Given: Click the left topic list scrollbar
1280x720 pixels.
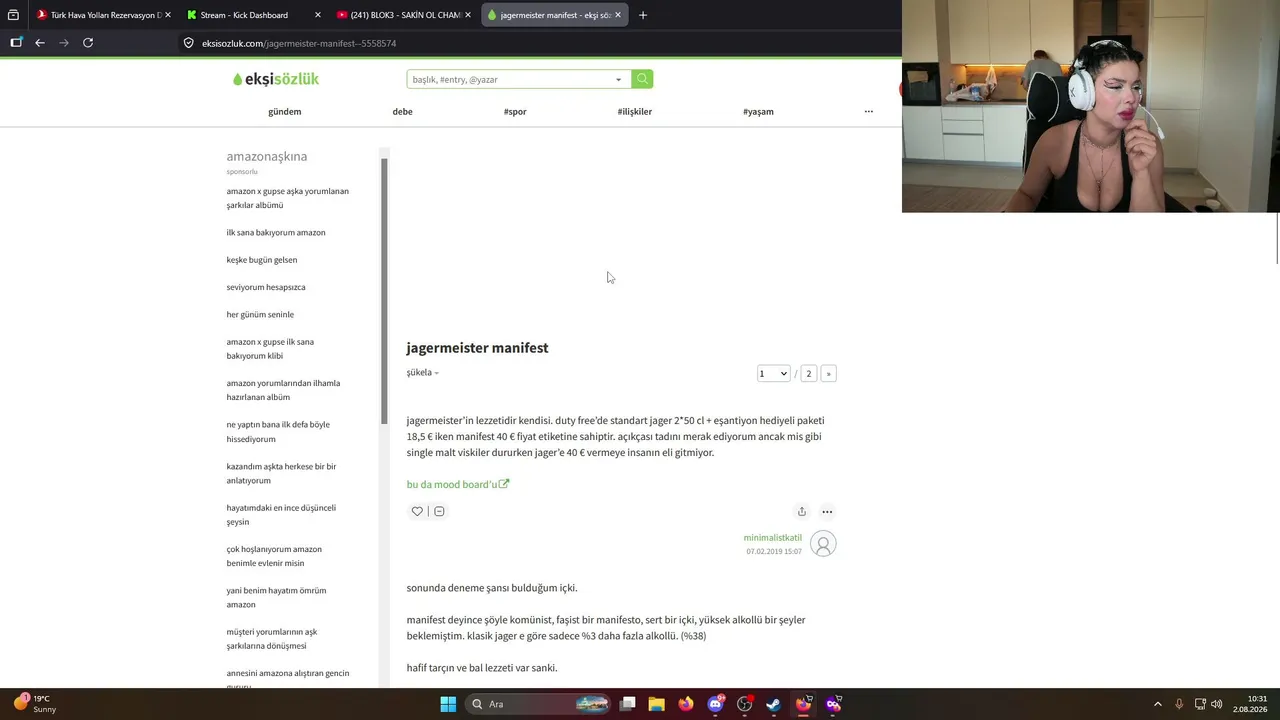Looking at the screenshot, I should tap(383, 290).
